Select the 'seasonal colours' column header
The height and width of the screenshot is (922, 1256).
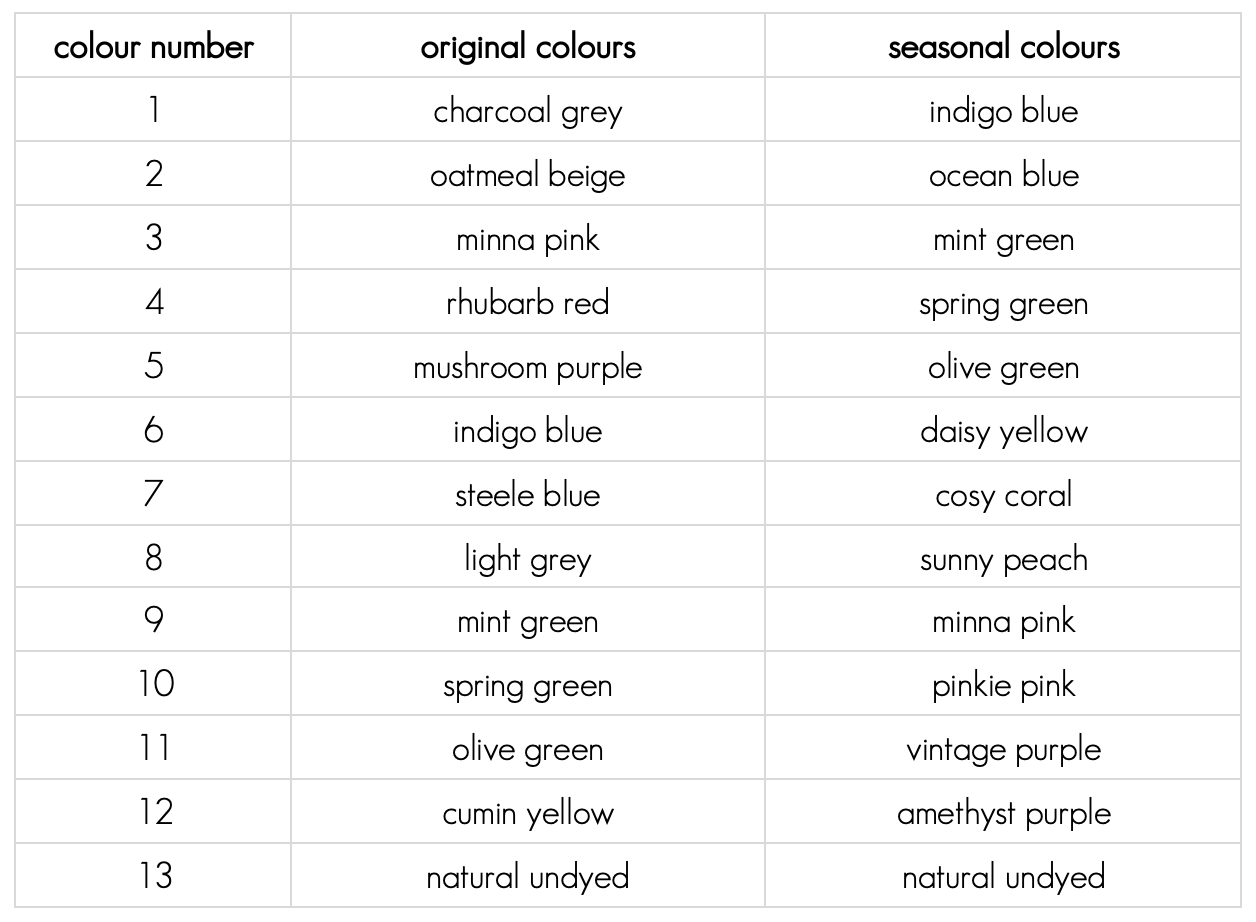(x=1003, y=46)
